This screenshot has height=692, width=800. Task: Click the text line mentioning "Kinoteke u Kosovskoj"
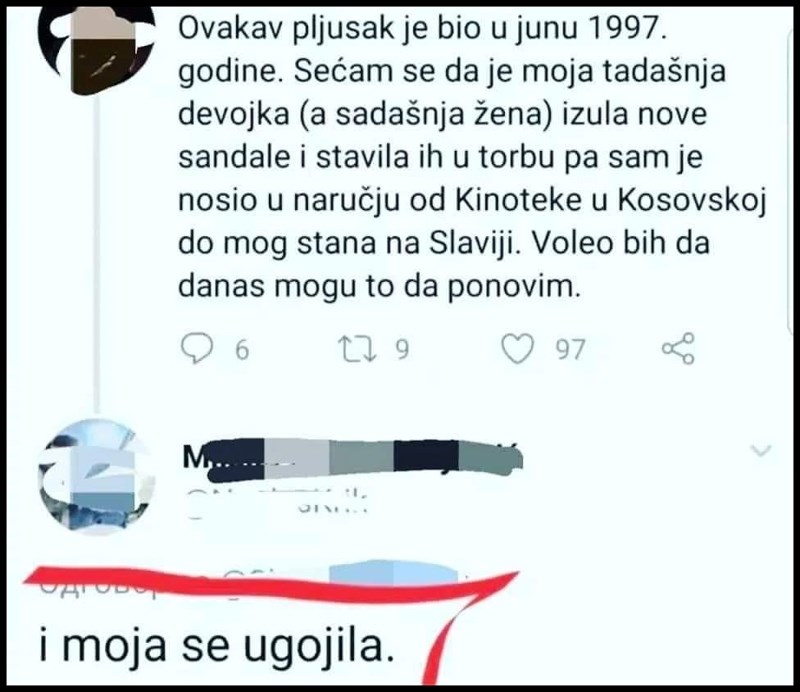click(x=472, y=201)
